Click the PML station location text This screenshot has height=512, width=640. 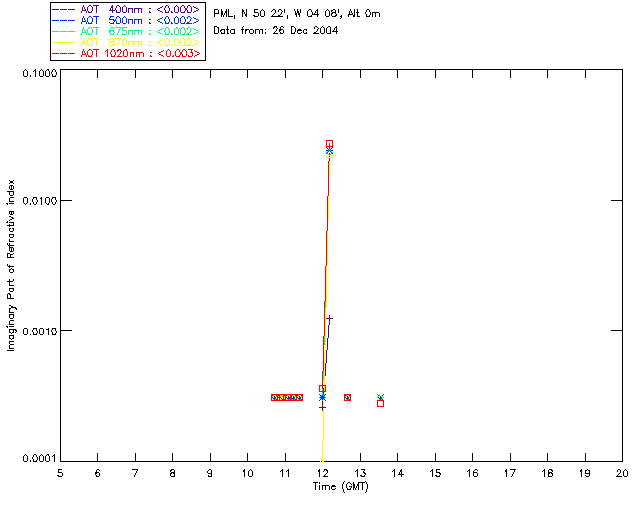pos(297,14)
